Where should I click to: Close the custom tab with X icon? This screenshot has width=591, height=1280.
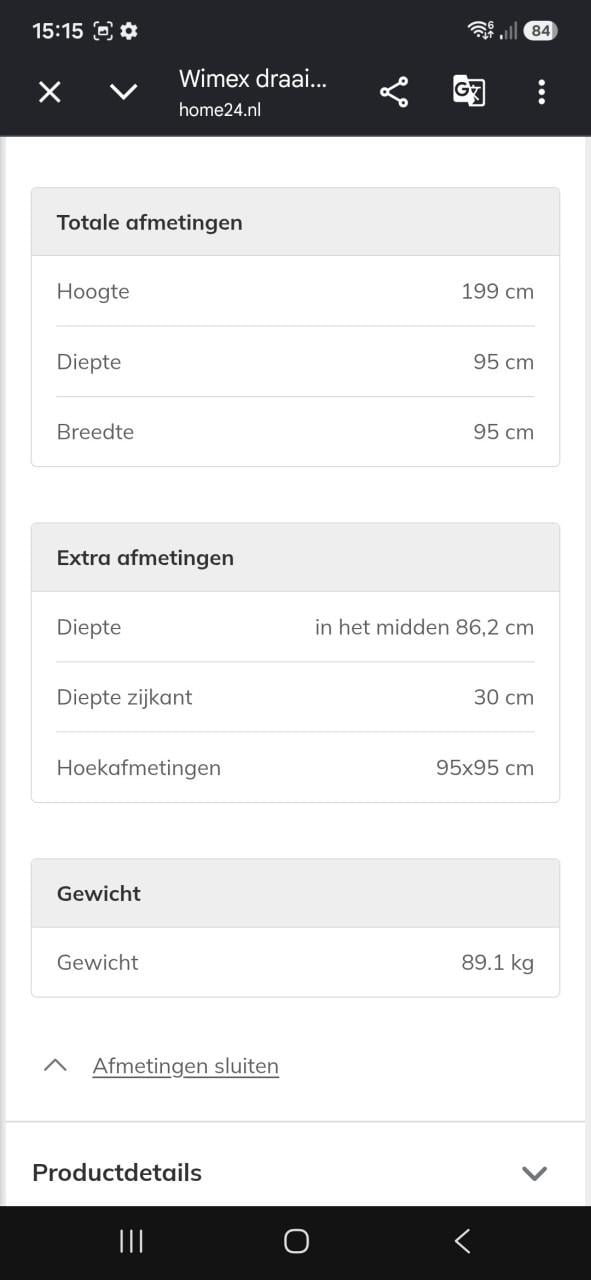coord(49,92)
